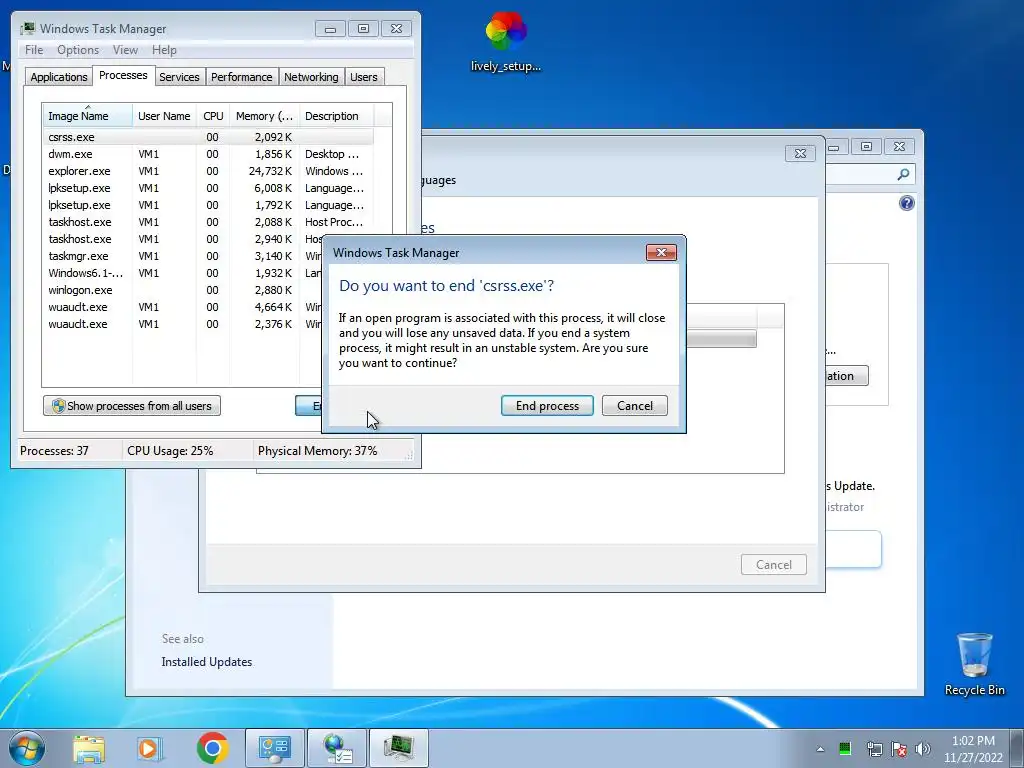
Task: Confirm with the End process button
Action: click(547, 406)
